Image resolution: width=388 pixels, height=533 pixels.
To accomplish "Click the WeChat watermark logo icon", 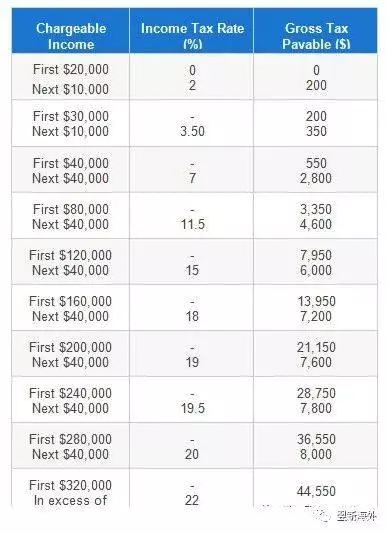I will click(x=323, y=516).
